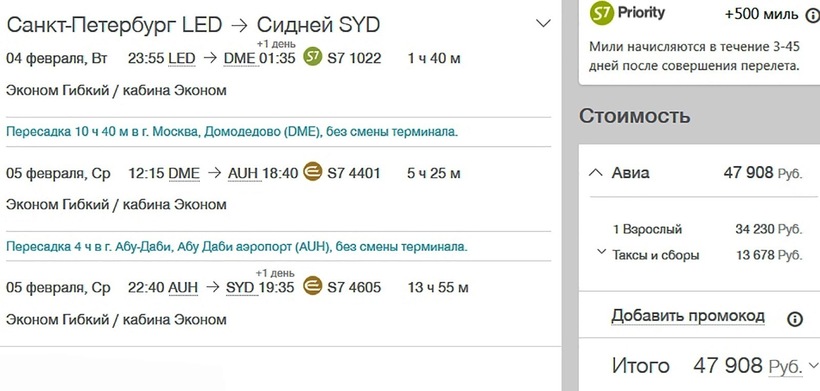Click Добавить промокод link
Image resolution: width=820 pixels, height=391 pixels.
pos(688,316)
